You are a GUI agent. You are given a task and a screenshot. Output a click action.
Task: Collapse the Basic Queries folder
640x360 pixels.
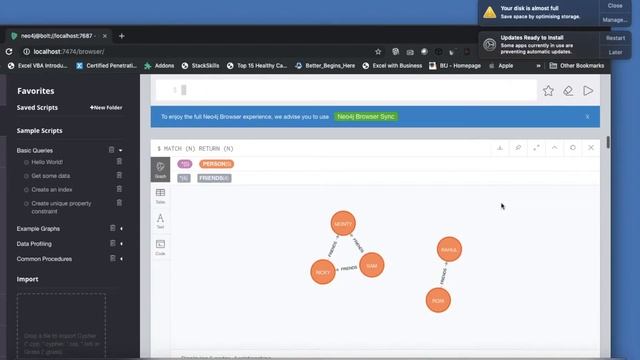120,151
